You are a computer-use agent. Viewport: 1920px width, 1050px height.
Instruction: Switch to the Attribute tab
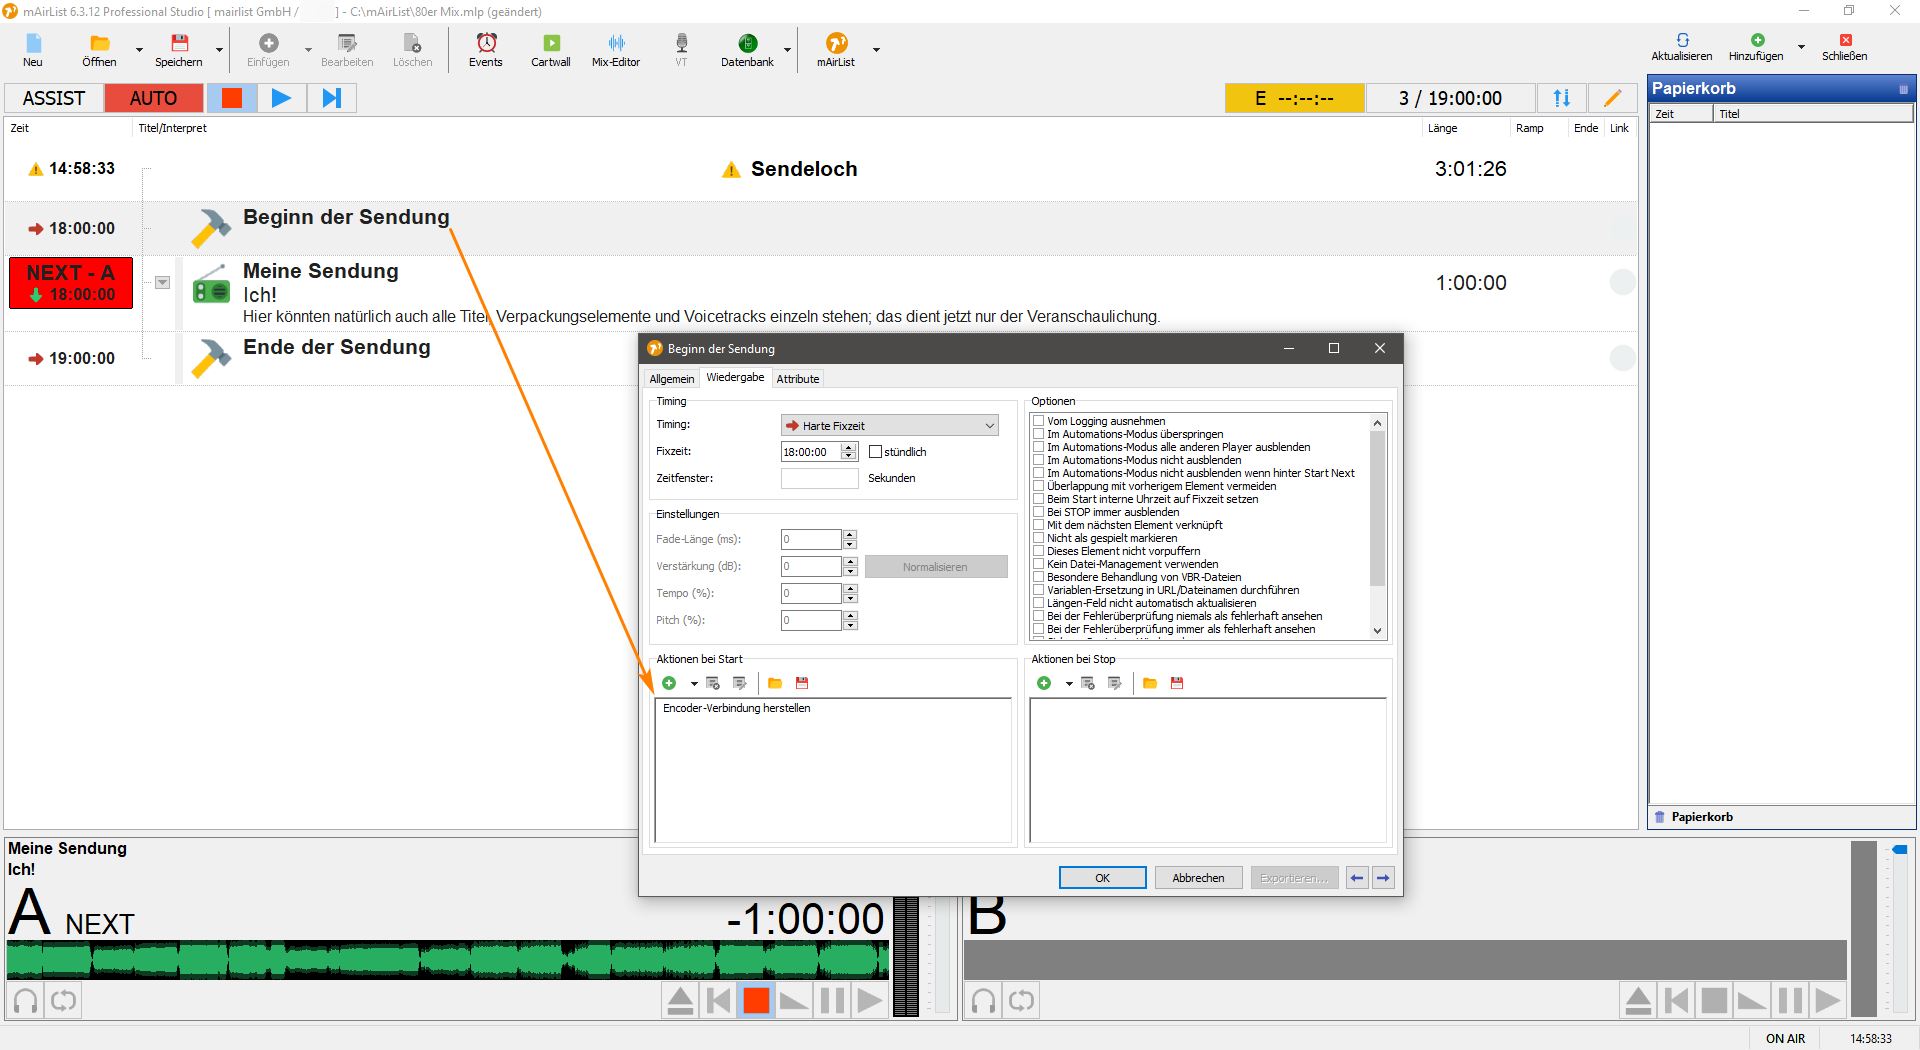coord(797,379)
